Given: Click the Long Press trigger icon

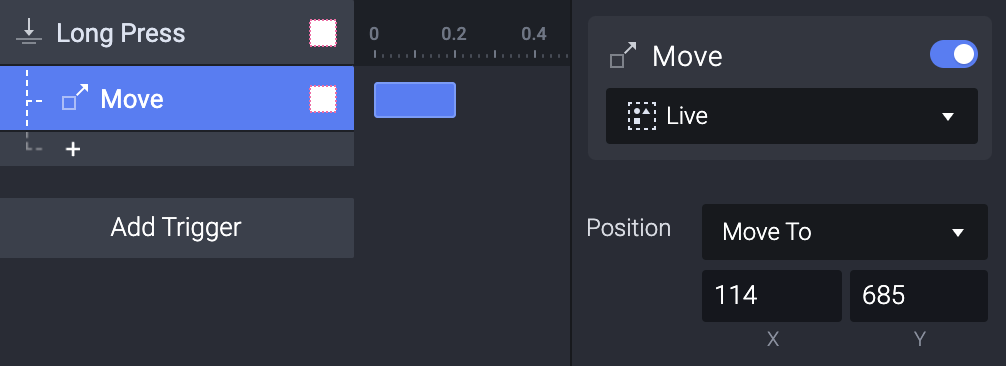Looking at the screenshot, I should pyautogui.click(x=29, y=32).
